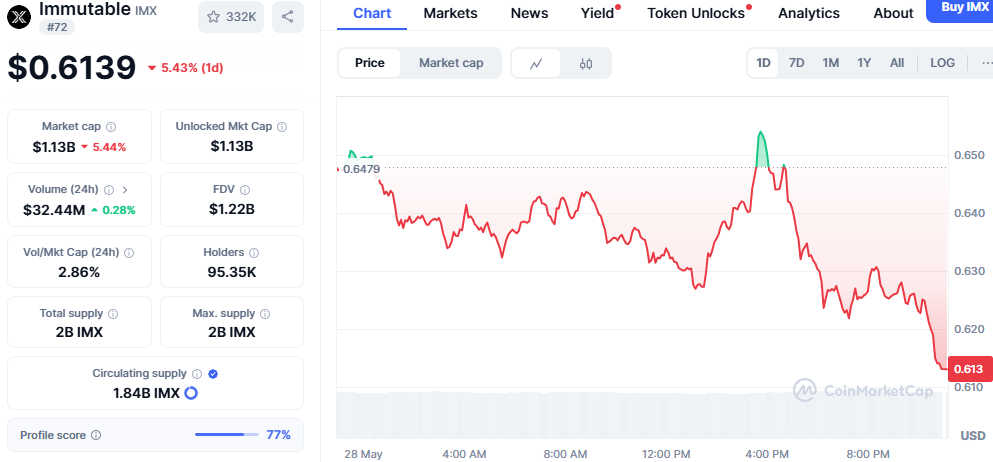Image resolution: width=993 pixels, height=462 pixels.
Task: Click the 0.6479 opening price label
Action: tap(361, 169)
